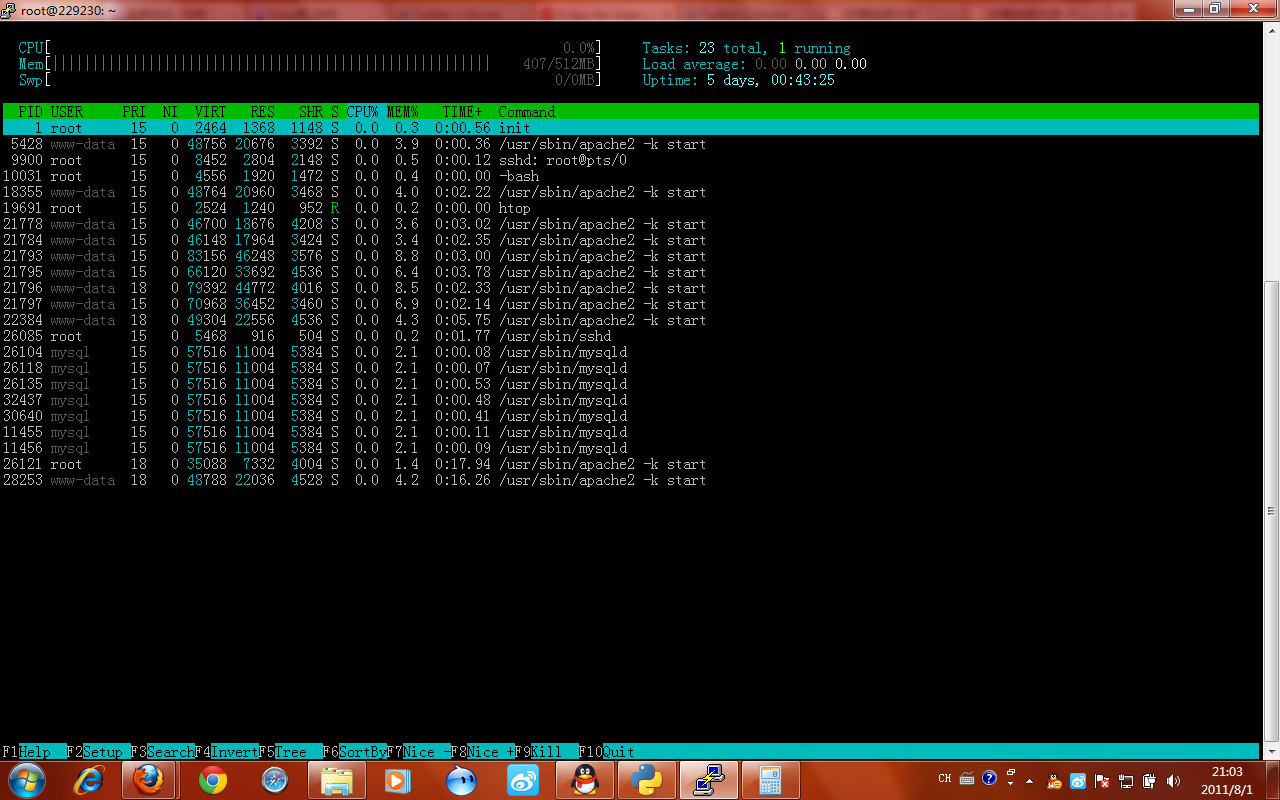Open Internet Explorer from the taskbar
The width and height of the screenshot is (1280, 800).
point(89,779)
